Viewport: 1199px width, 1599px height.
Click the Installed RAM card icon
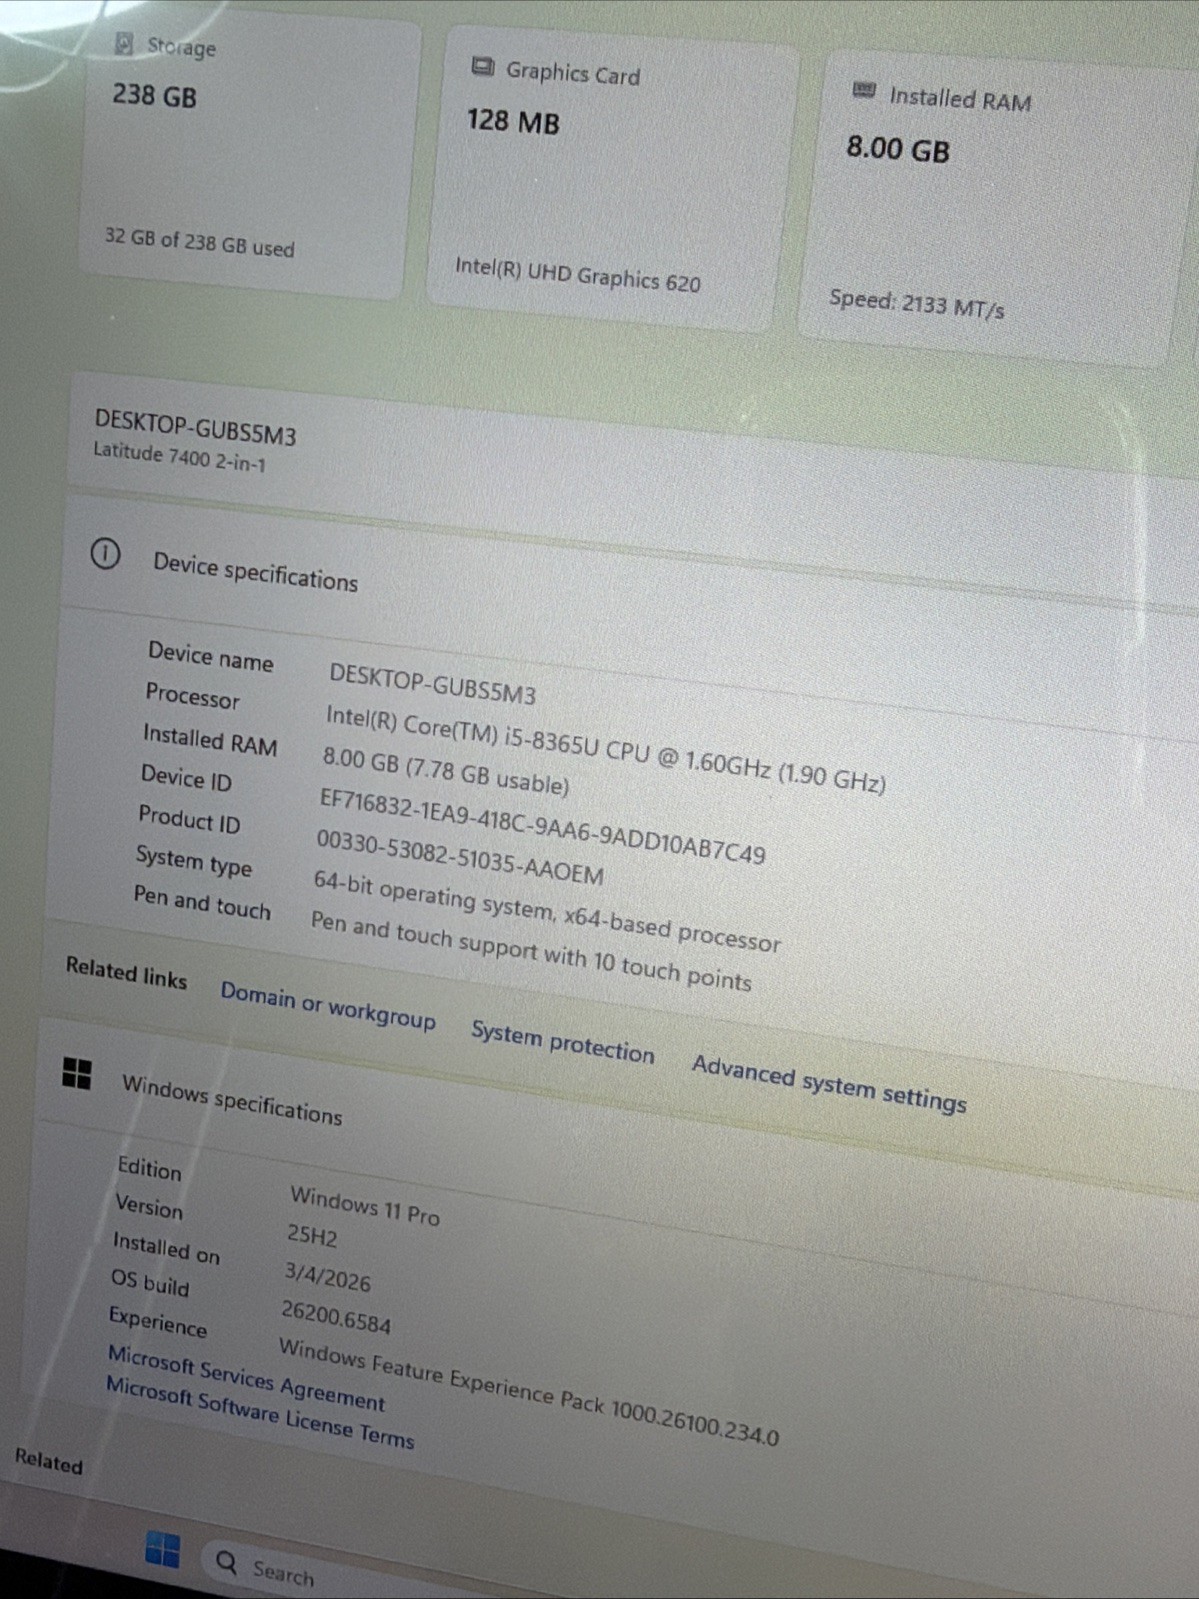click(x=864, y=91)
